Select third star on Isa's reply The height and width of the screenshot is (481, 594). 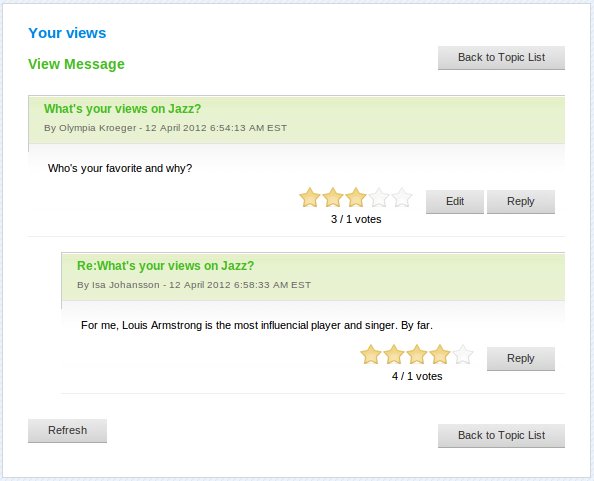tap(417, 355)
